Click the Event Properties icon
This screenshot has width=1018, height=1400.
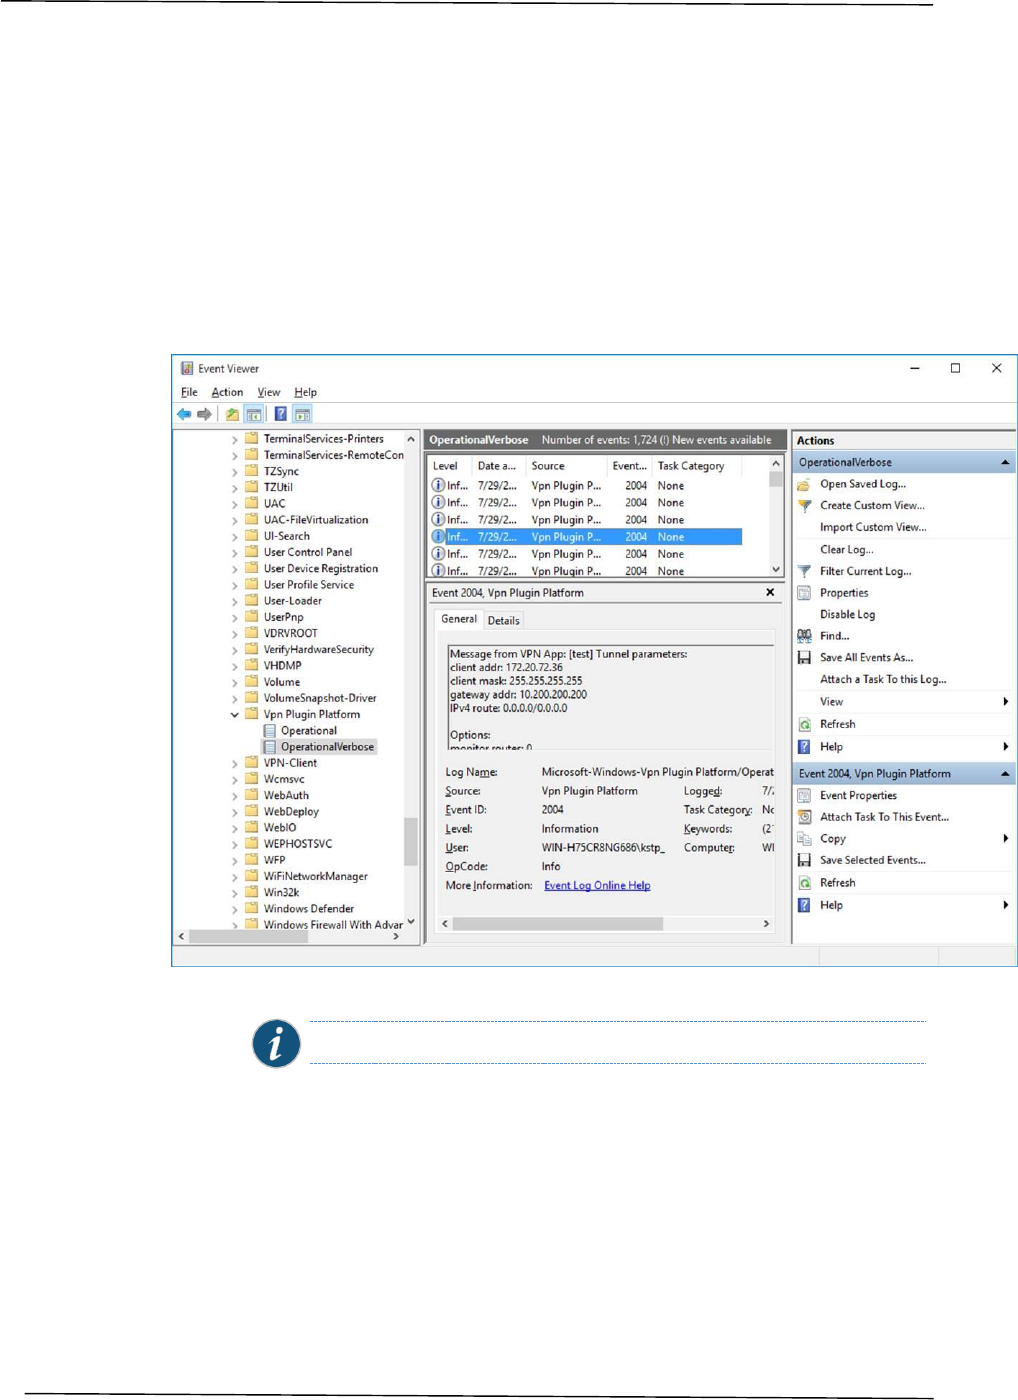pos(804,796)
